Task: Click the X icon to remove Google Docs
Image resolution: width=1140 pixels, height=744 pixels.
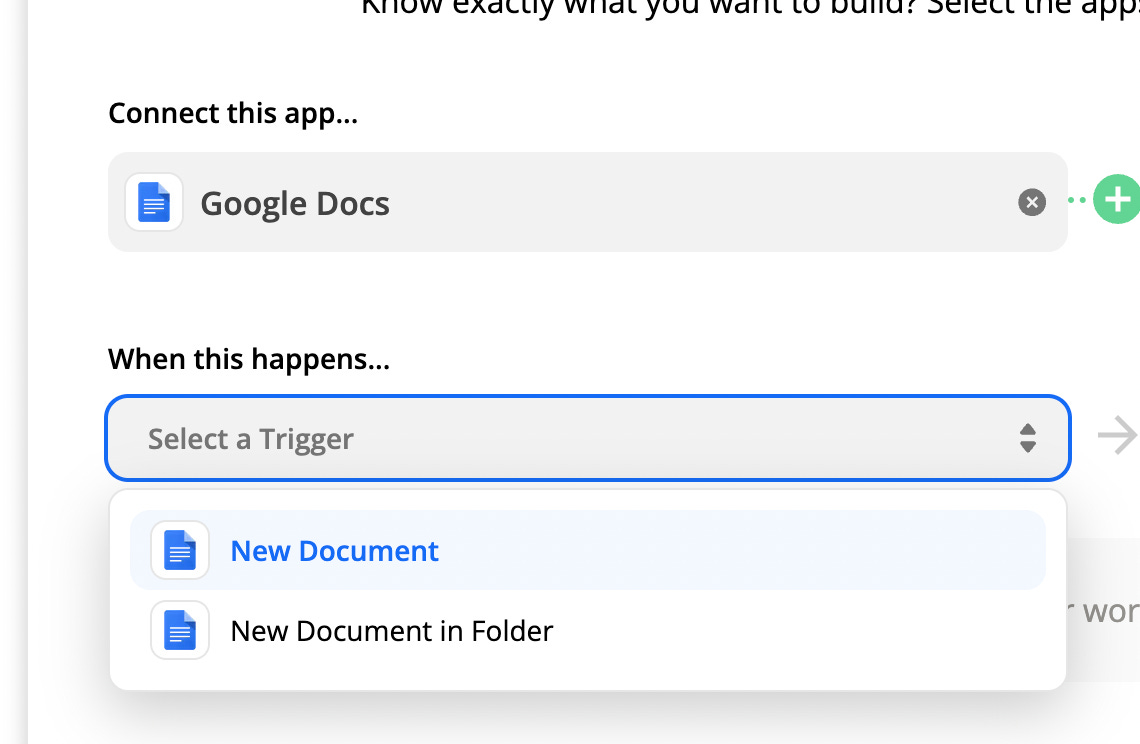Action: point(1031,202)
